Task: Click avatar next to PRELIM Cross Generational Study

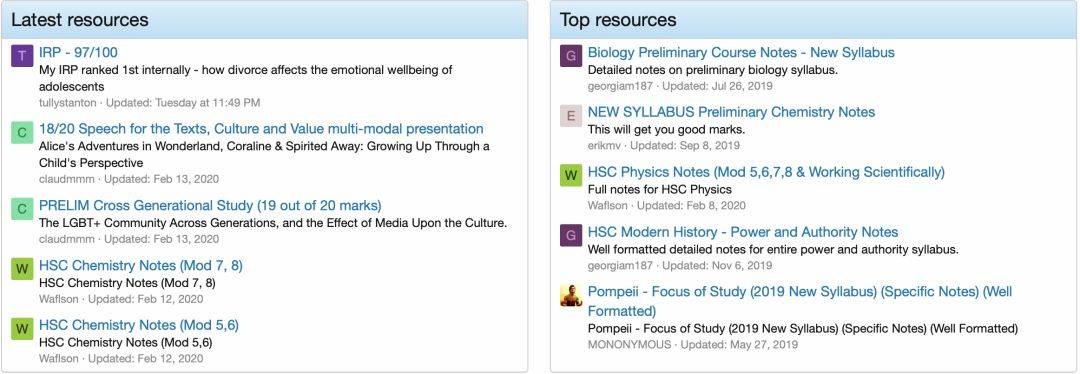Action: 22,209
